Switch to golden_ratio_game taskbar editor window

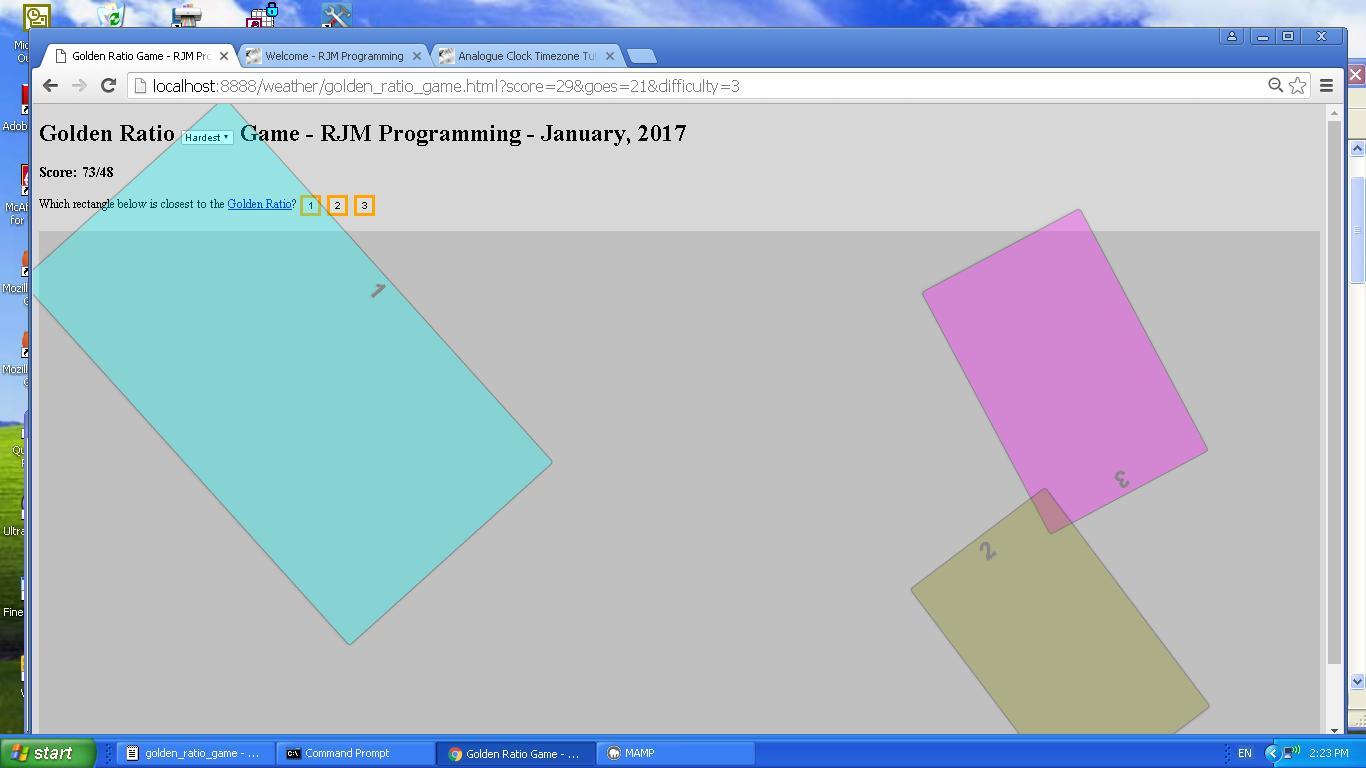194,753
